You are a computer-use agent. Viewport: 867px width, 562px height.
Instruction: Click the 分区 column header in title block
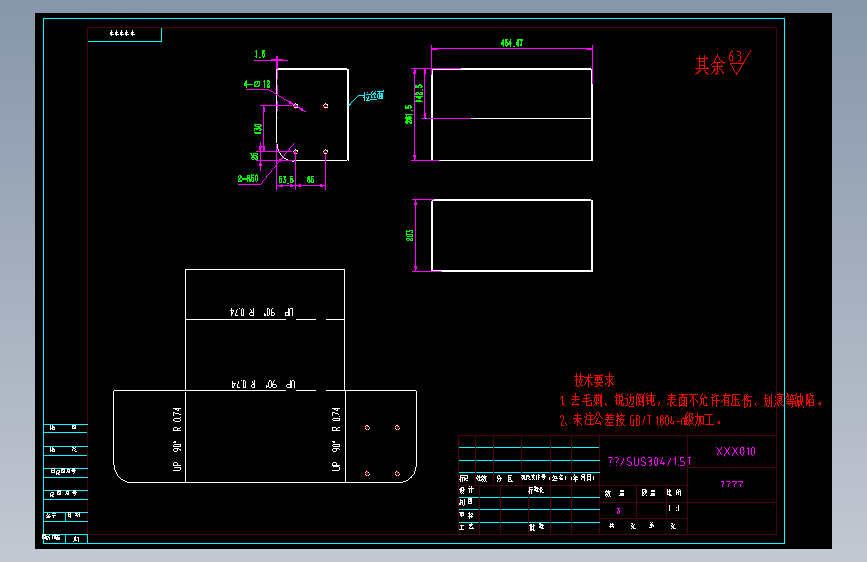pos(504,478)
